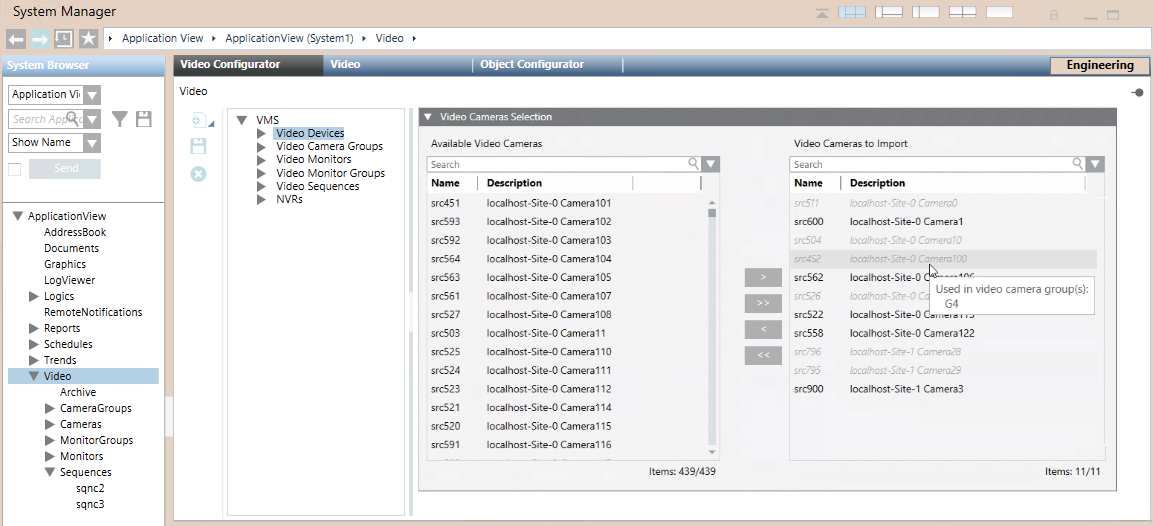This screenshot has width=1153, height=526.
Task: Click the move all right (>>) button
Action: [763, 303]
